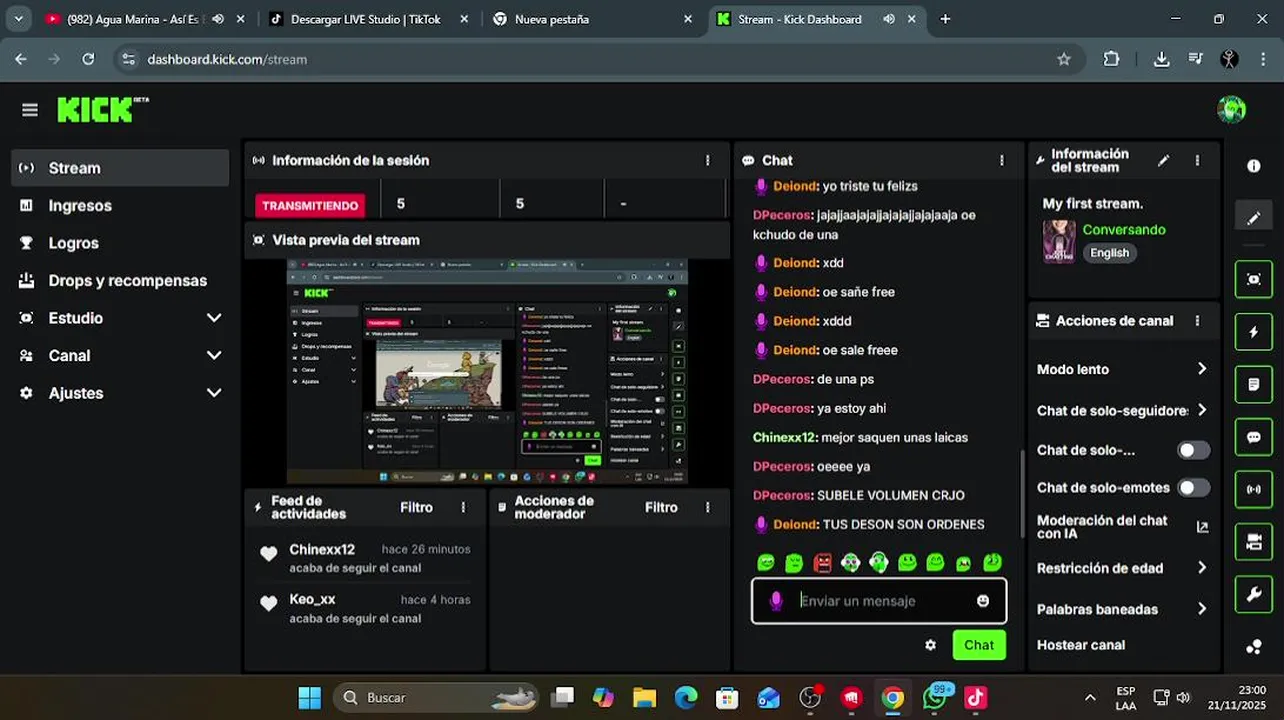Image resolution: width=1284 pixels, height=720 pixels.
Task: Click the Windows Buscar search box
Action: click(435, 698)
